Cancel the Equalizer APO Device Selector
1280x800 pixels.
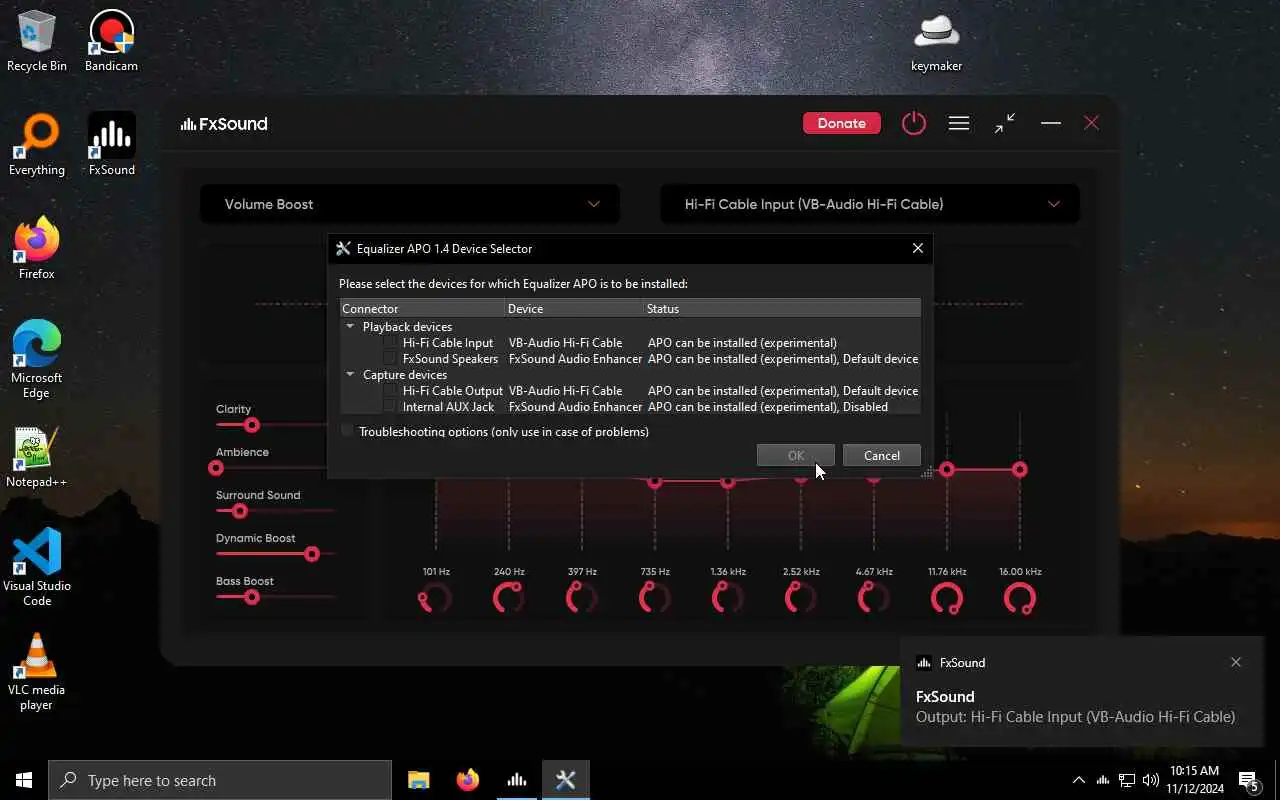(x=882, y=455)
